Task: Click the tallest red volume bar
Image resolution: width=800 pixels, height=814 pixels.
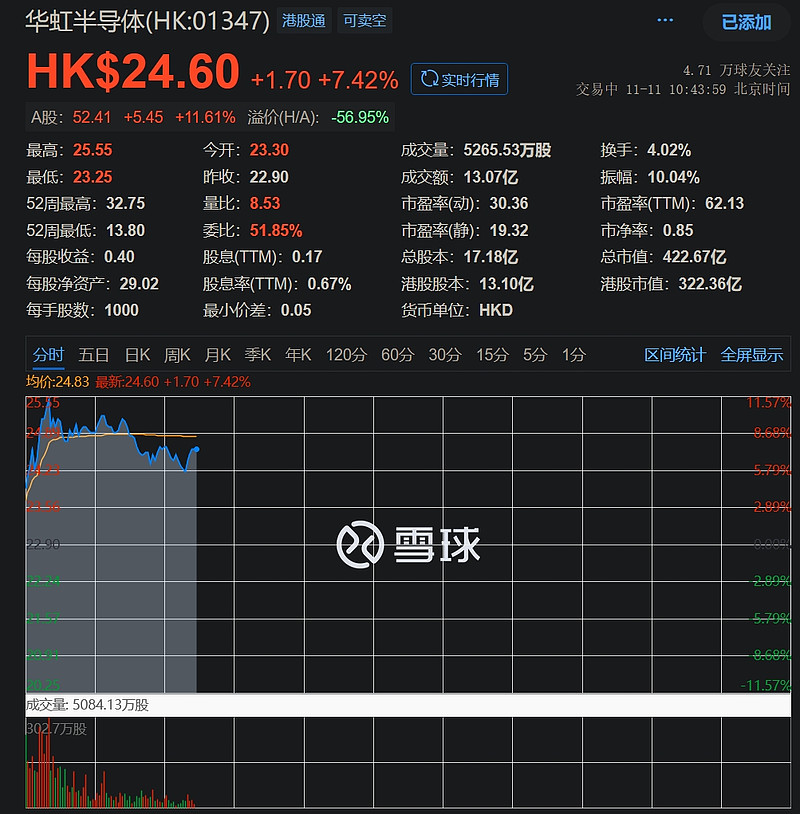Action: click(x=49, y=763)
